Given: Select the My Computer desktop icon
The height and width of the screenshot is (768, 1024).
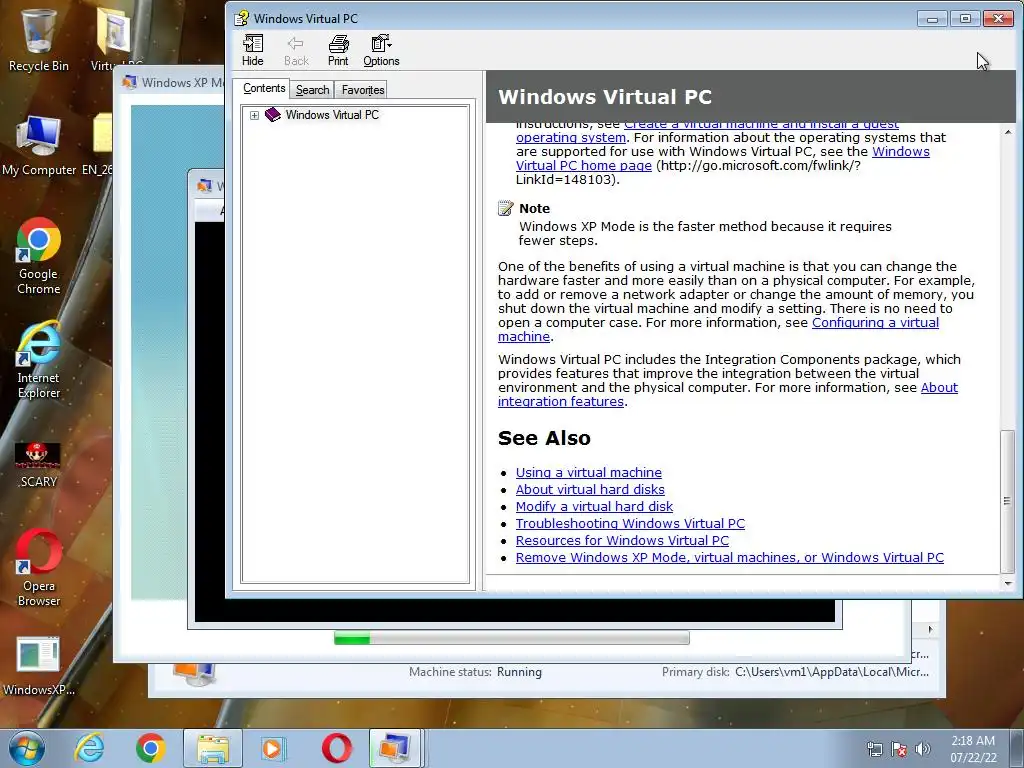Looking at the screenshot, I should point(39,146).
